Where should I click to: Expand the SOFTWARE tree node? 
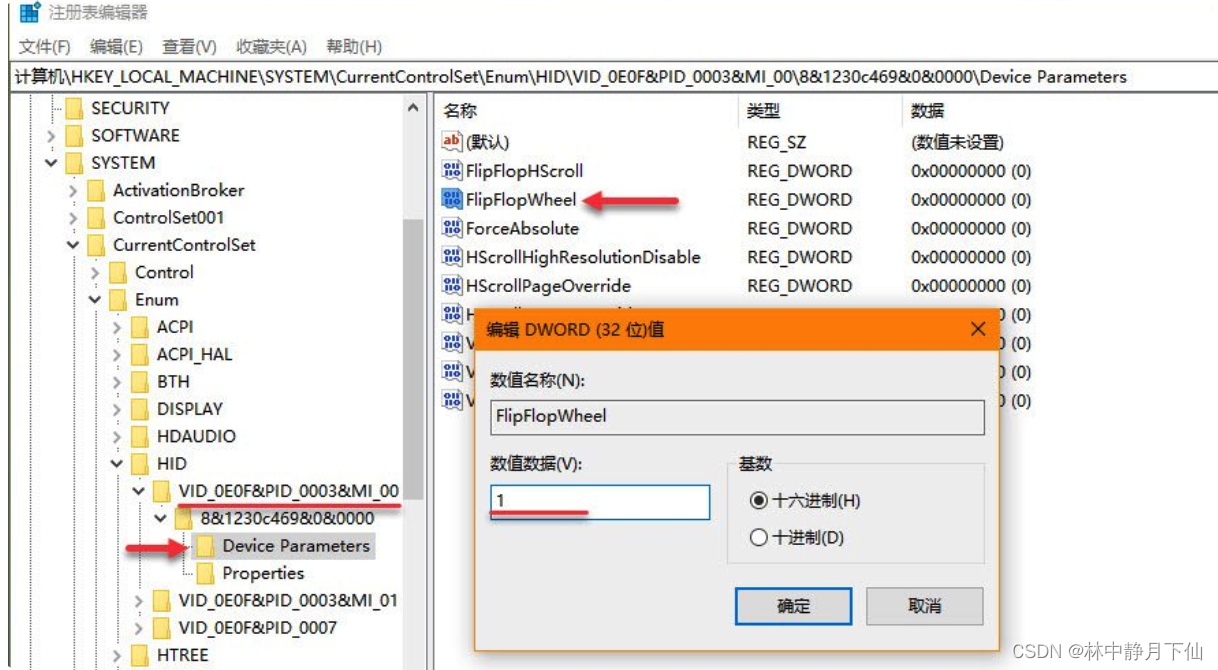point(51,135)
